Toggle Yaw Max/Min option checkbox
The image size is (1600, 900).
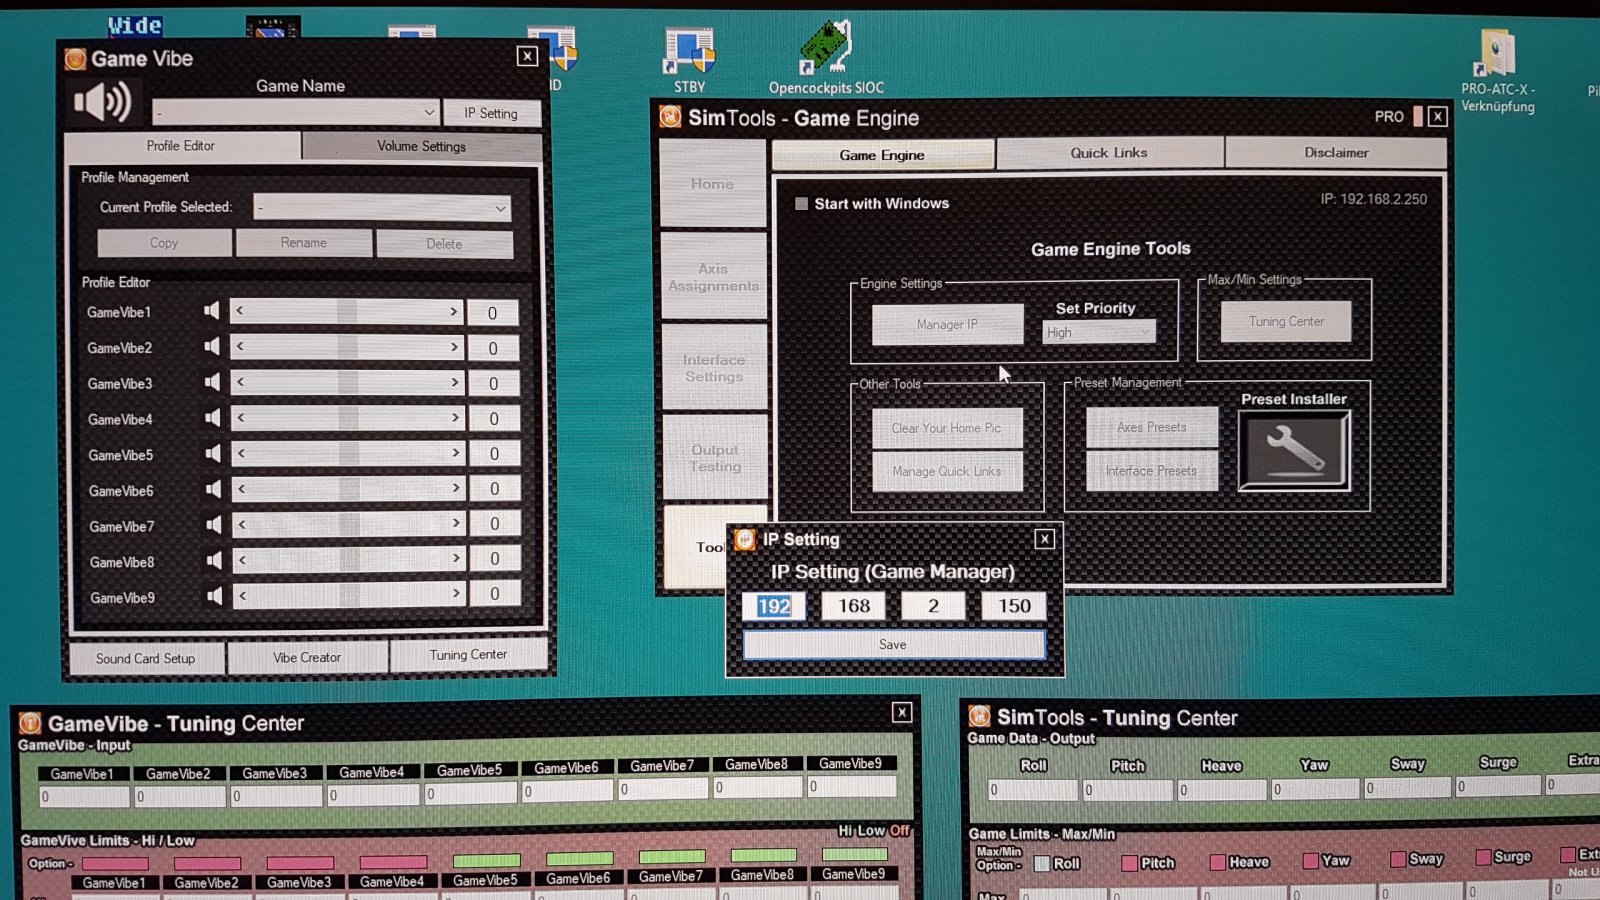[1311, 860]
